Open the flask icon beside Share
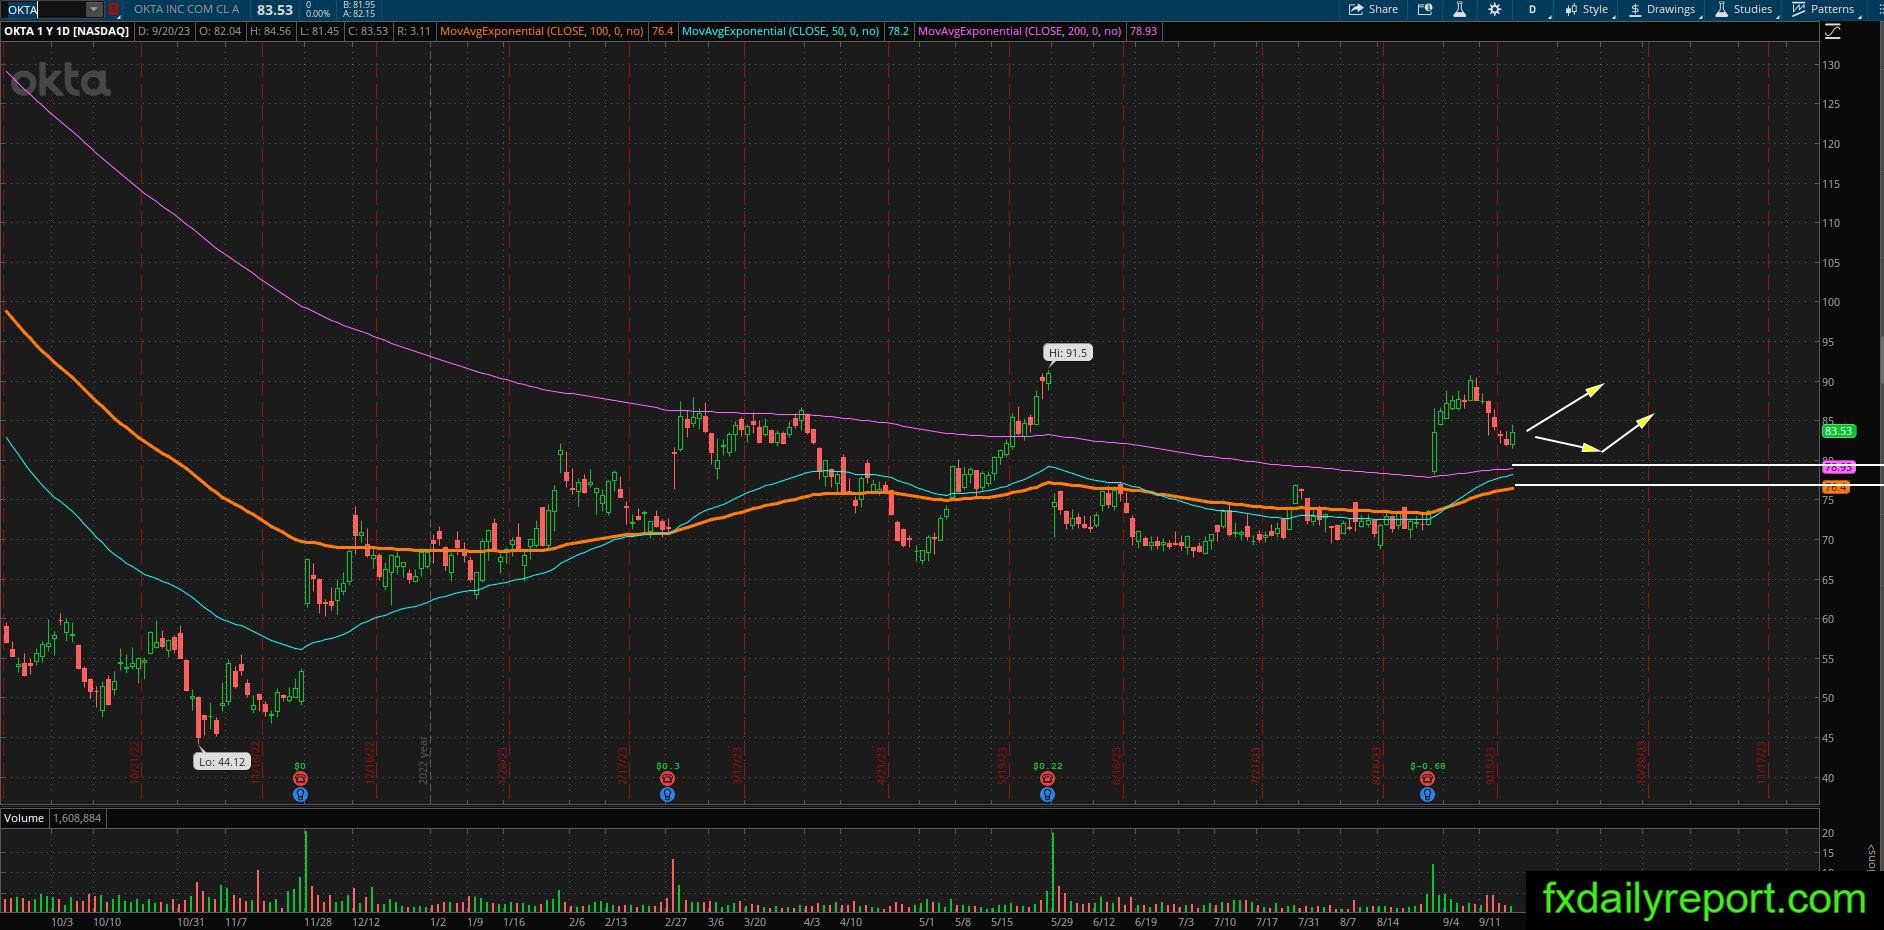This screenshot has width=1884, height=930. tap(1459, 9)
